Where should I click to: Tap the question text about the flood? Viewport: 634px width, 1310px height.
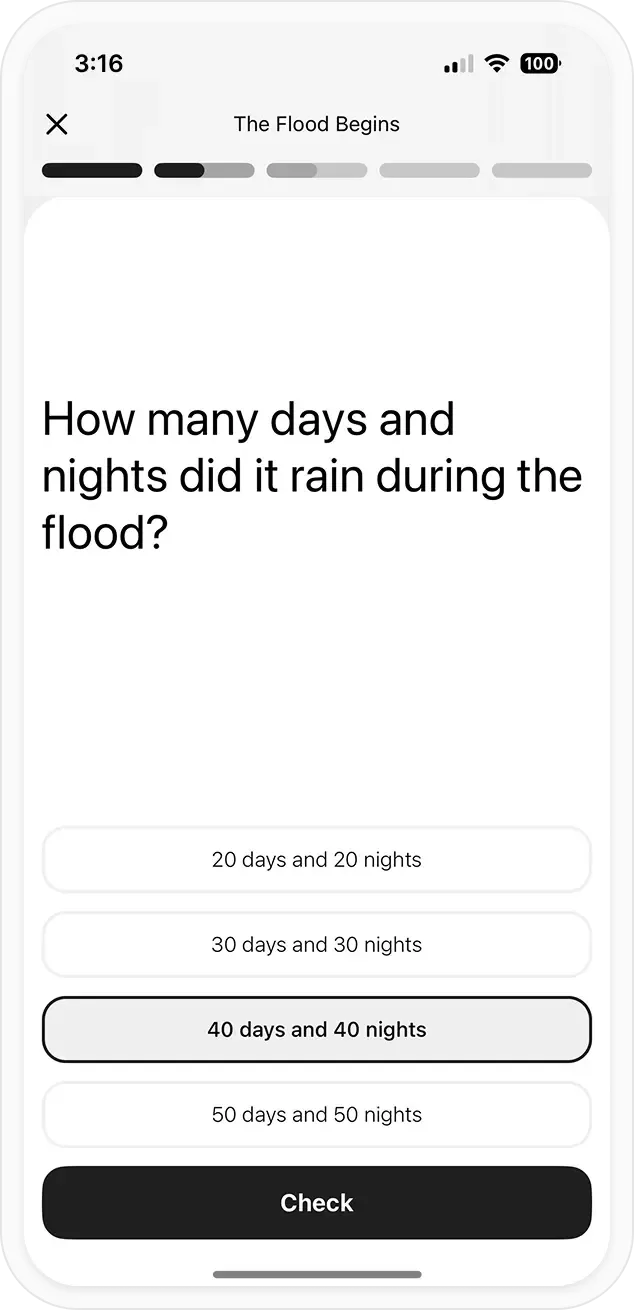click(x=312, y=475)
